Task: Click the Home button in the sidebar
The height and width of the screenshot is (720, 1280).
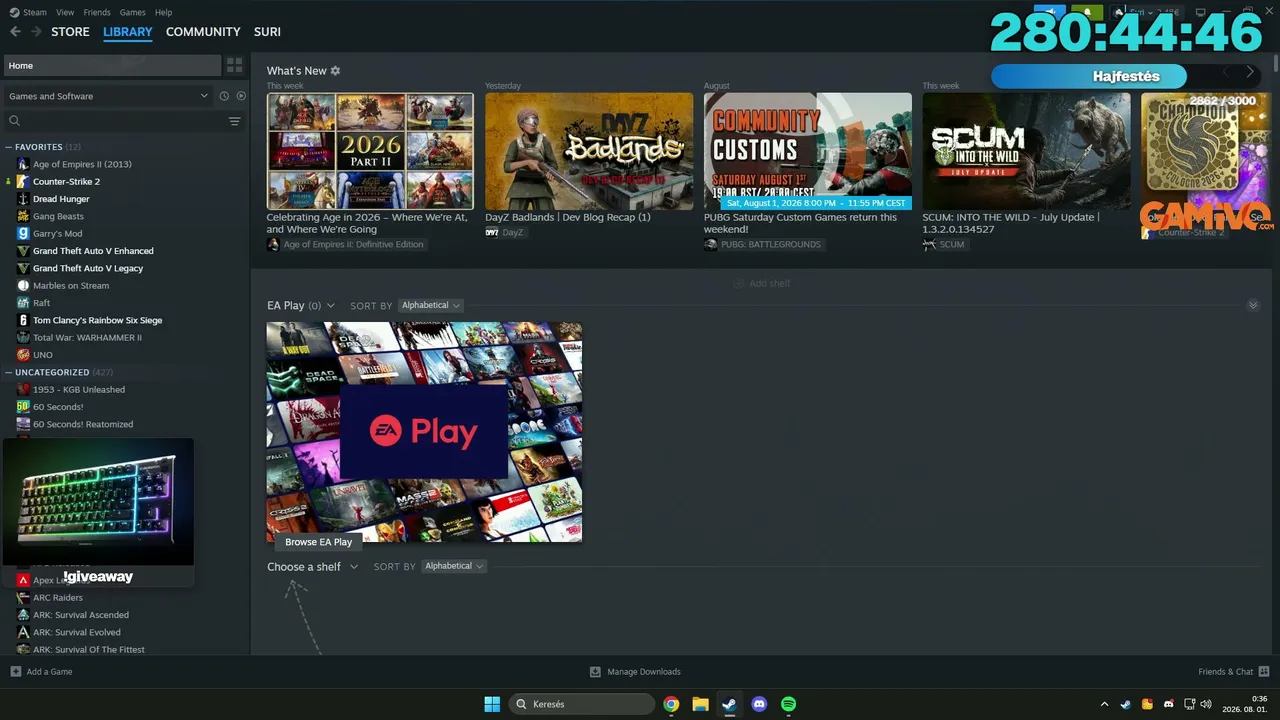Action: [x=112, y=65]
